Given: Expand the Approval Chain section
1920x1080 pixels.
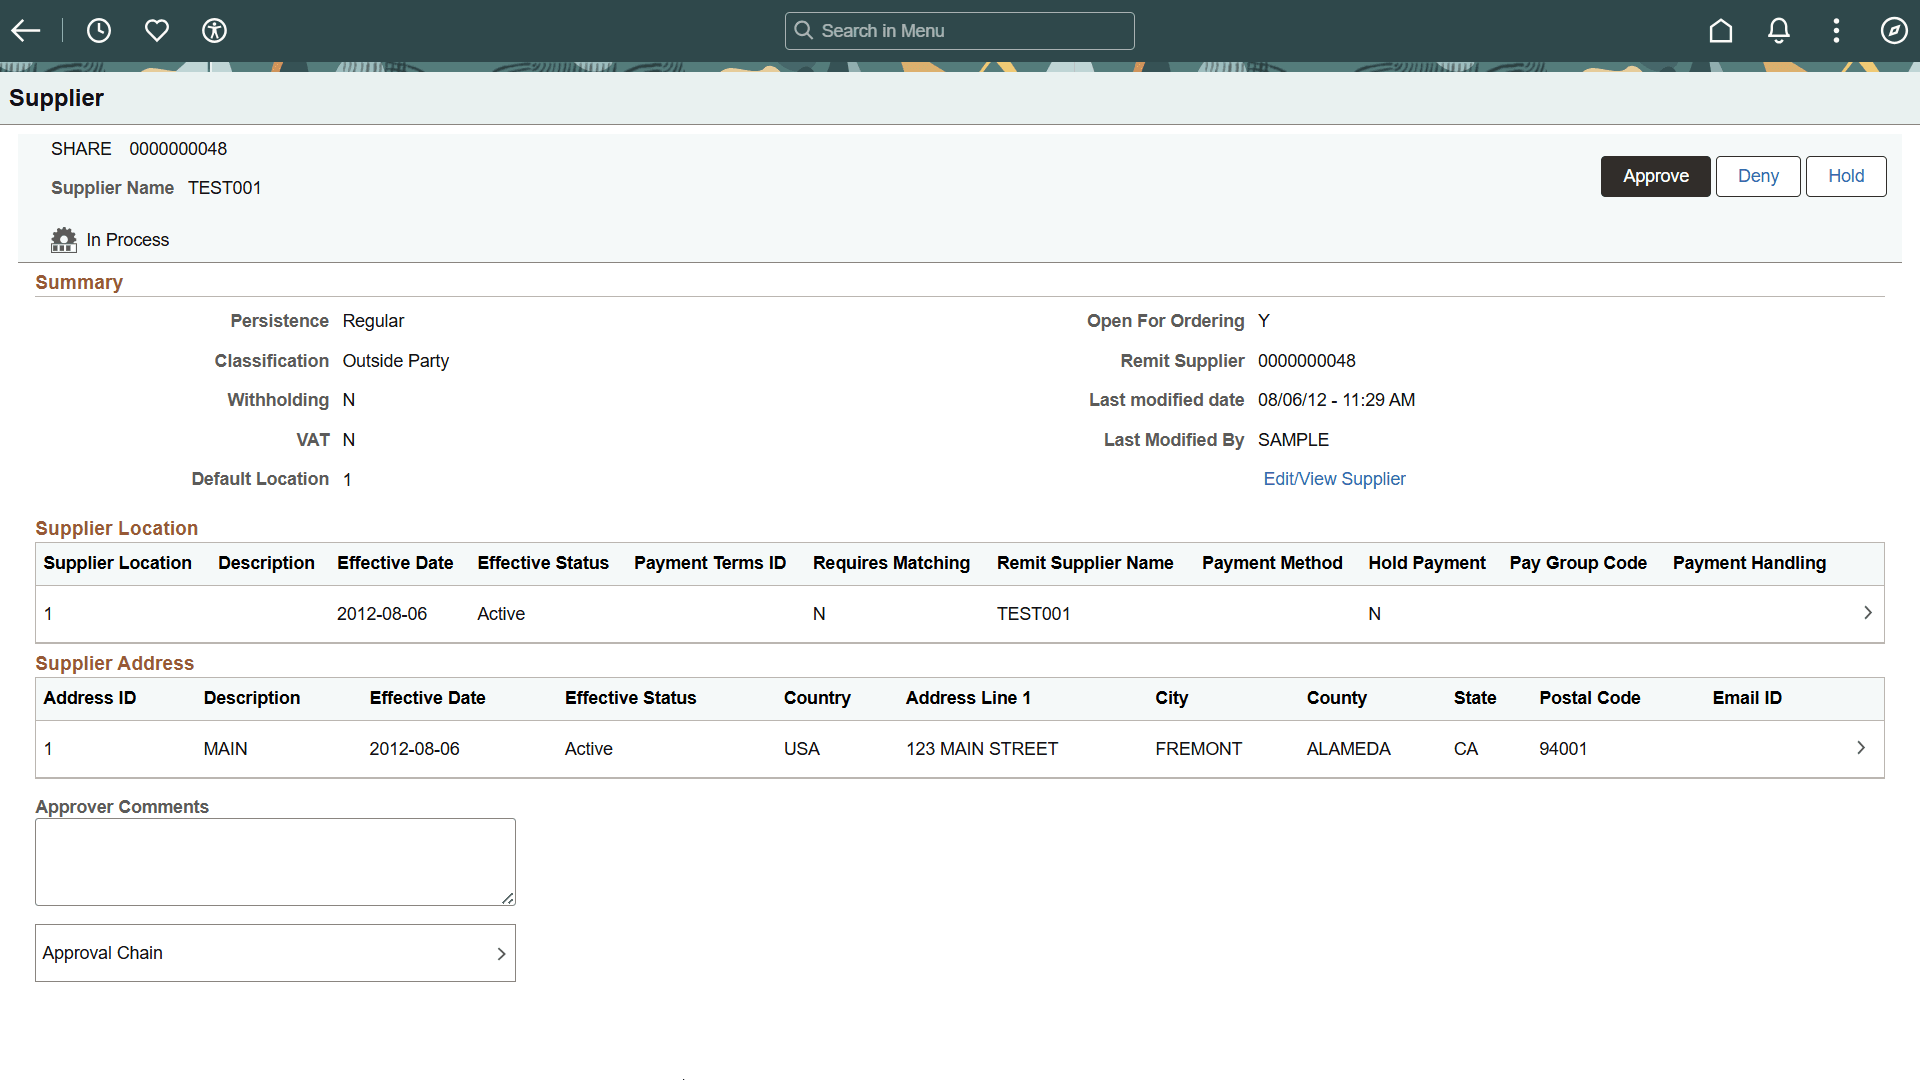Looking at the screenshot, I should pos(502,953).
